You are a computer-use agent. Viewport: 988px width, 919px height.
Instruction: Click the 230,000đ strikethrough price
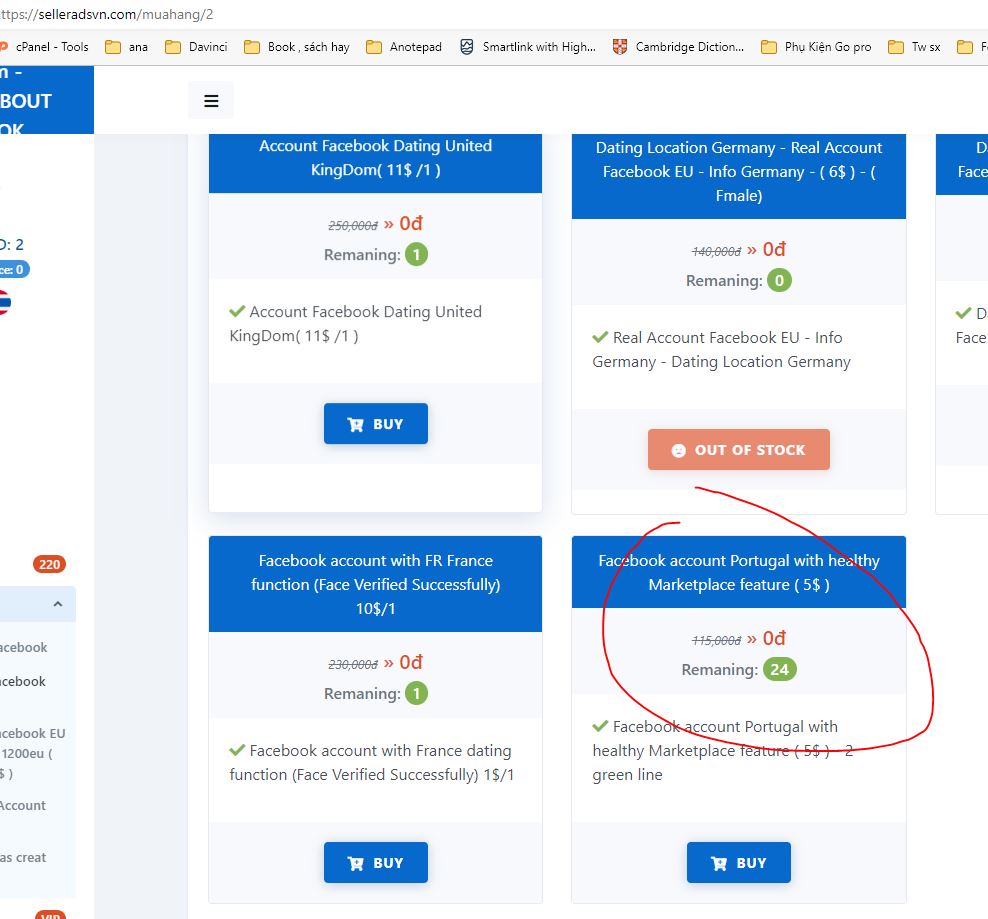tap(353, 664)
